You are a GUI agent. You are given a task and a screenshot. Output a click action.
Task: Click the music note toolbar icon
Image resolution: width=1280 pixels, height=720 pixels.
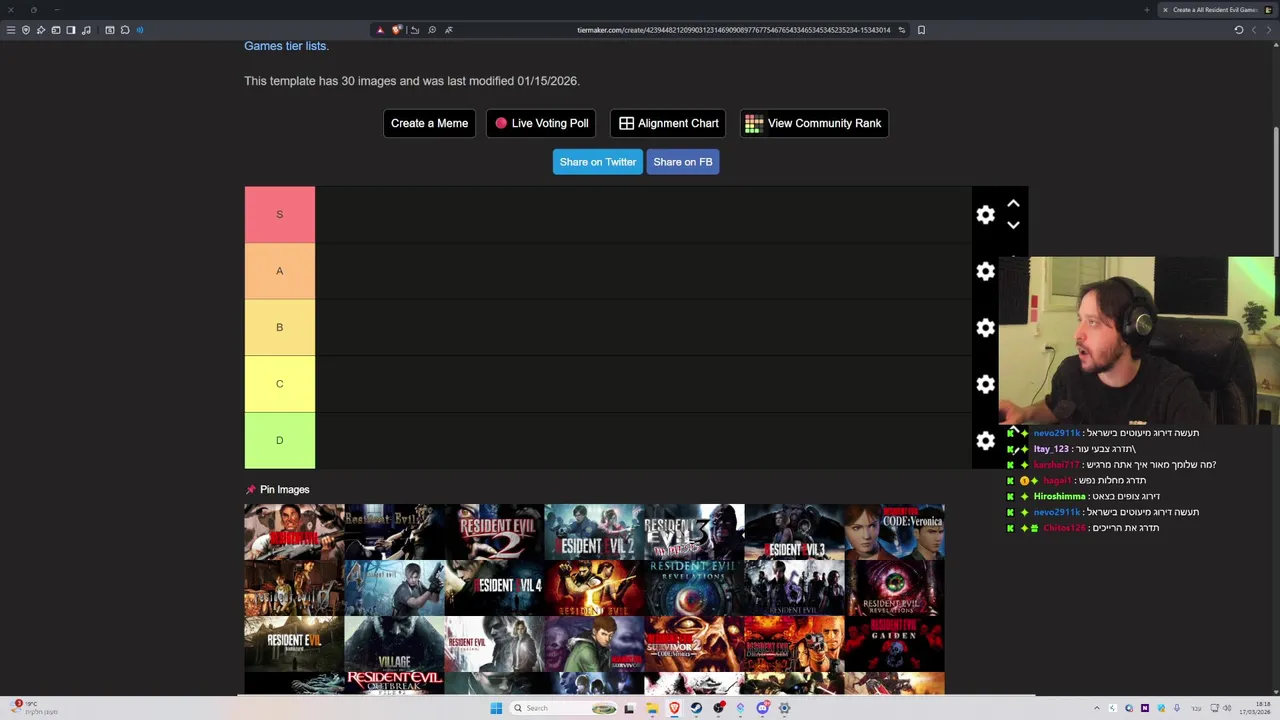tap(86, 30)
